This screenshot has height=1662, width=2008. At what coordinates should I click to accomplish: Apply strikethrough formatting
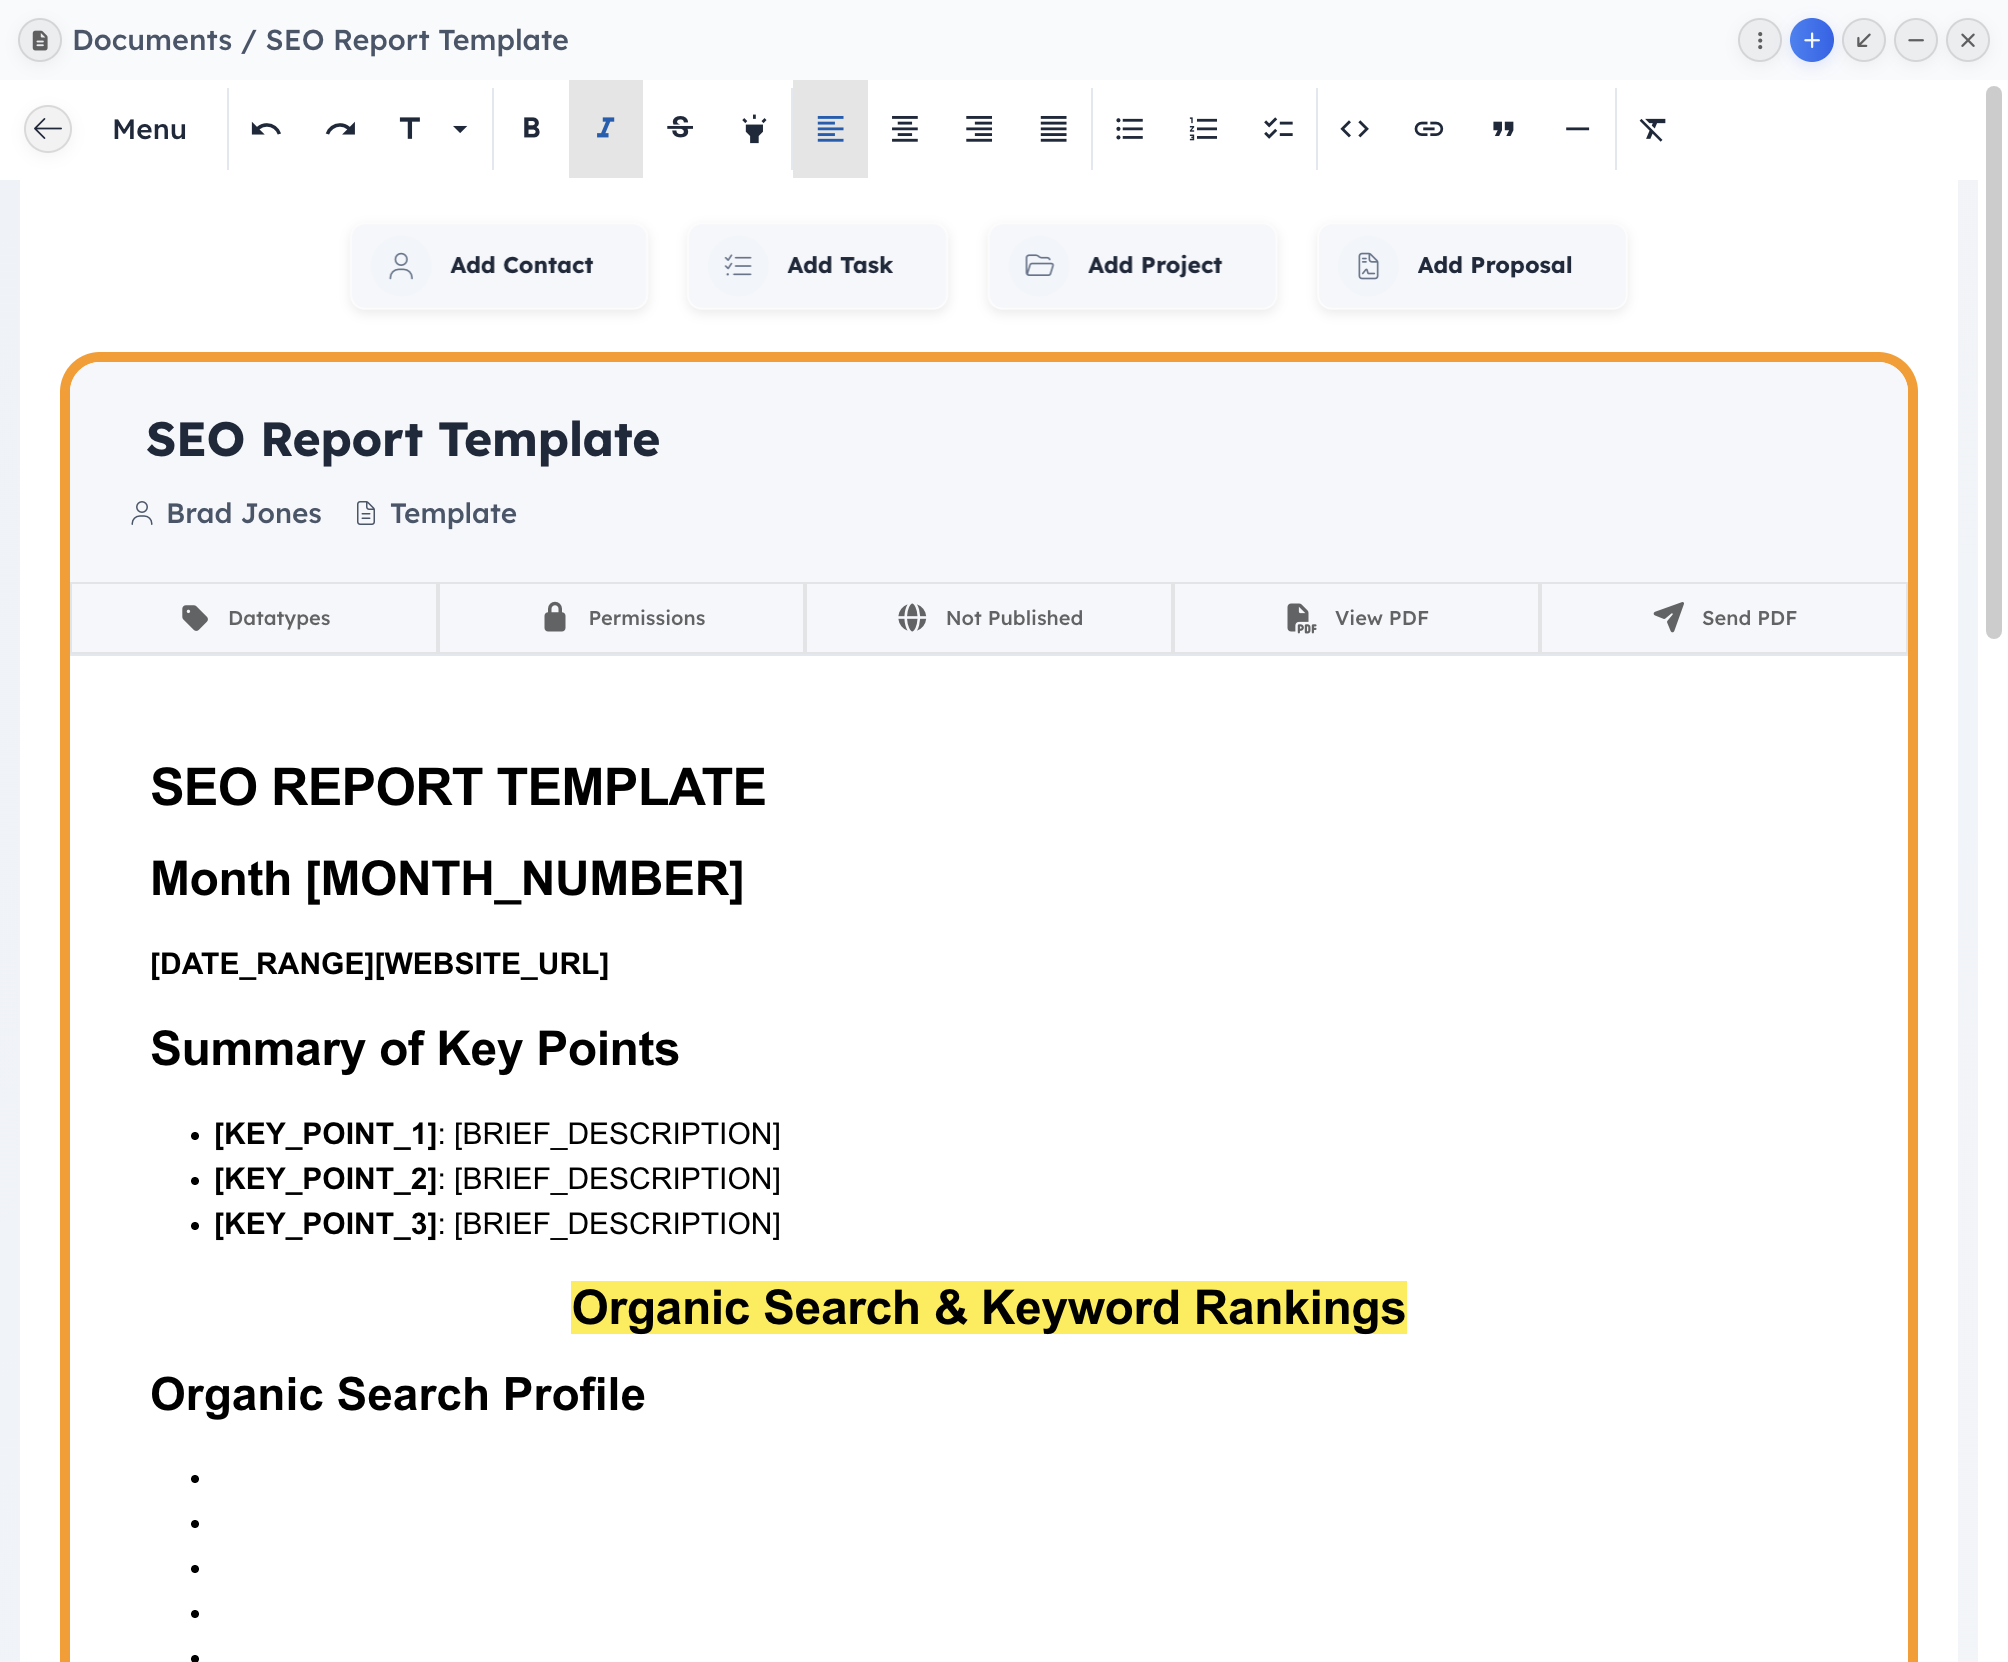click(680, 129)
